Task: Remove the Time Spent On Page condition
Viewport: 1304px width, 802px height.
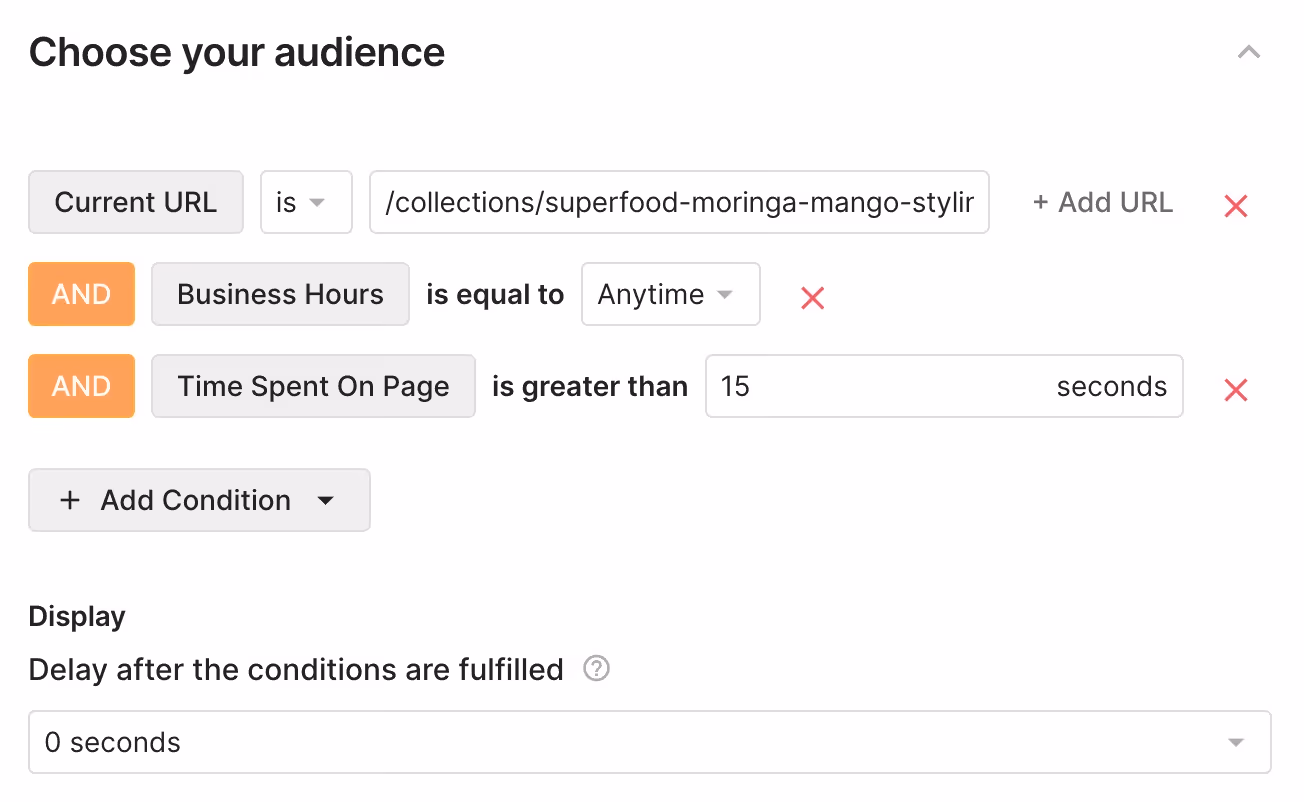Action: click(x=1236, y=390)
